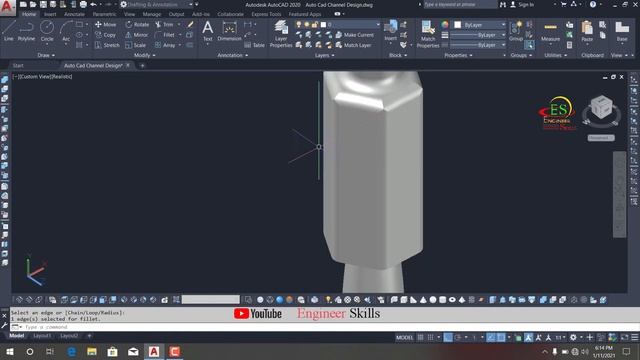The height and width of the screenshot is (360, 640).
Task: Click the Array tool
Action: click(165, 45)
